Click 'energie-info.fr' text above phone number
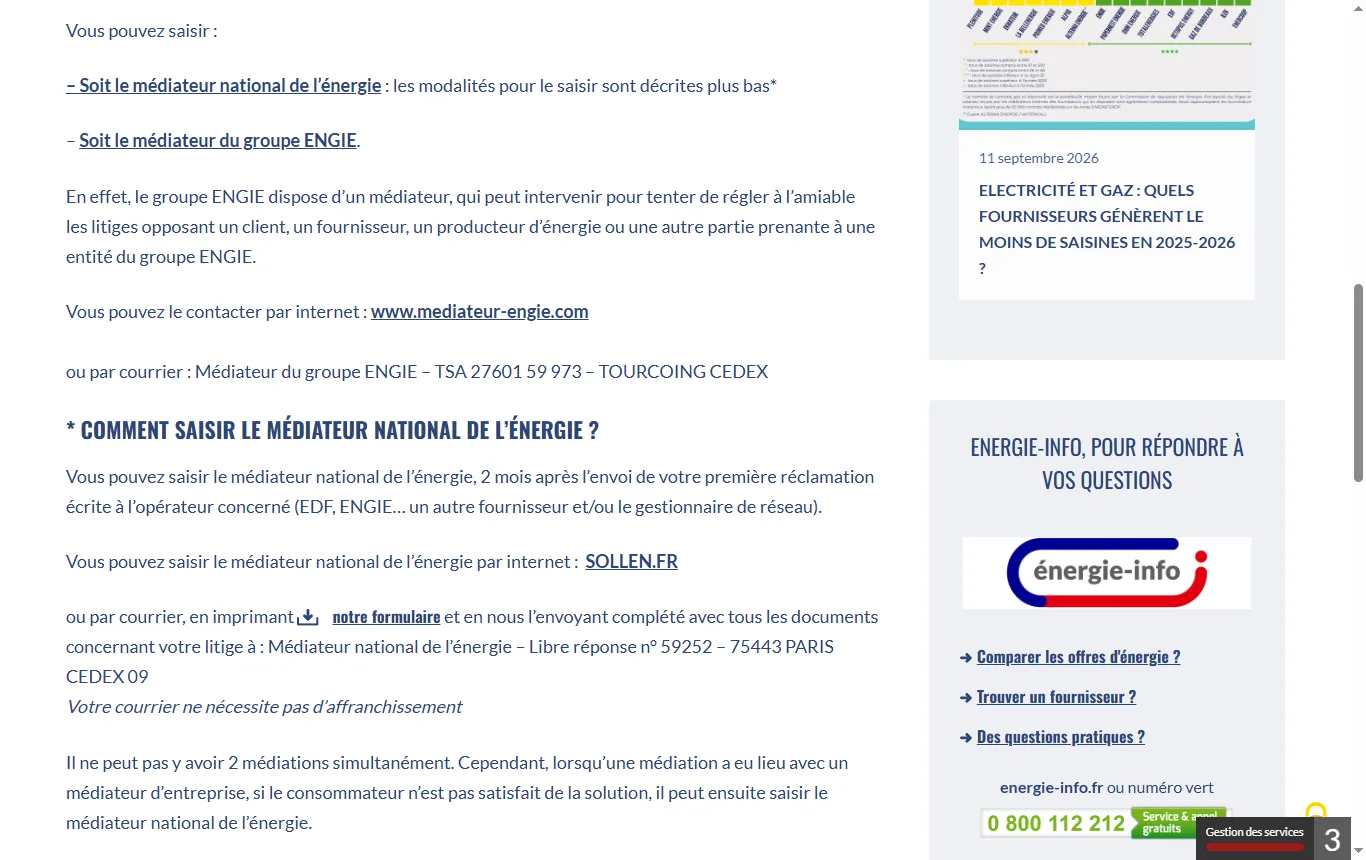 point(1051,788)
